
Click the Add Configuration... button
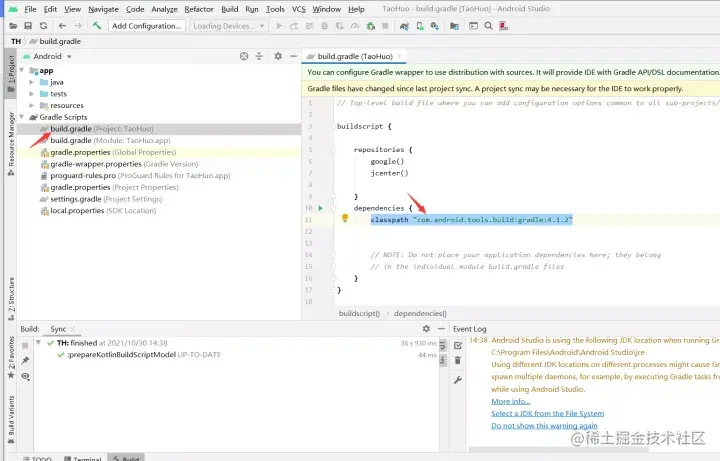[x=146, y=26]
